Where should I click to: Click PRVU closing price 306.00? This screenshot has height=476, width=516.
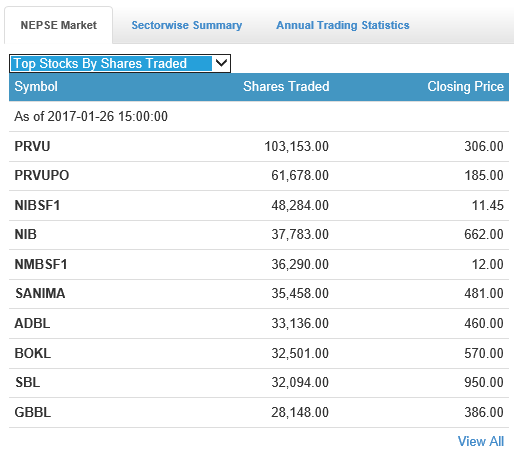(484, 146)
